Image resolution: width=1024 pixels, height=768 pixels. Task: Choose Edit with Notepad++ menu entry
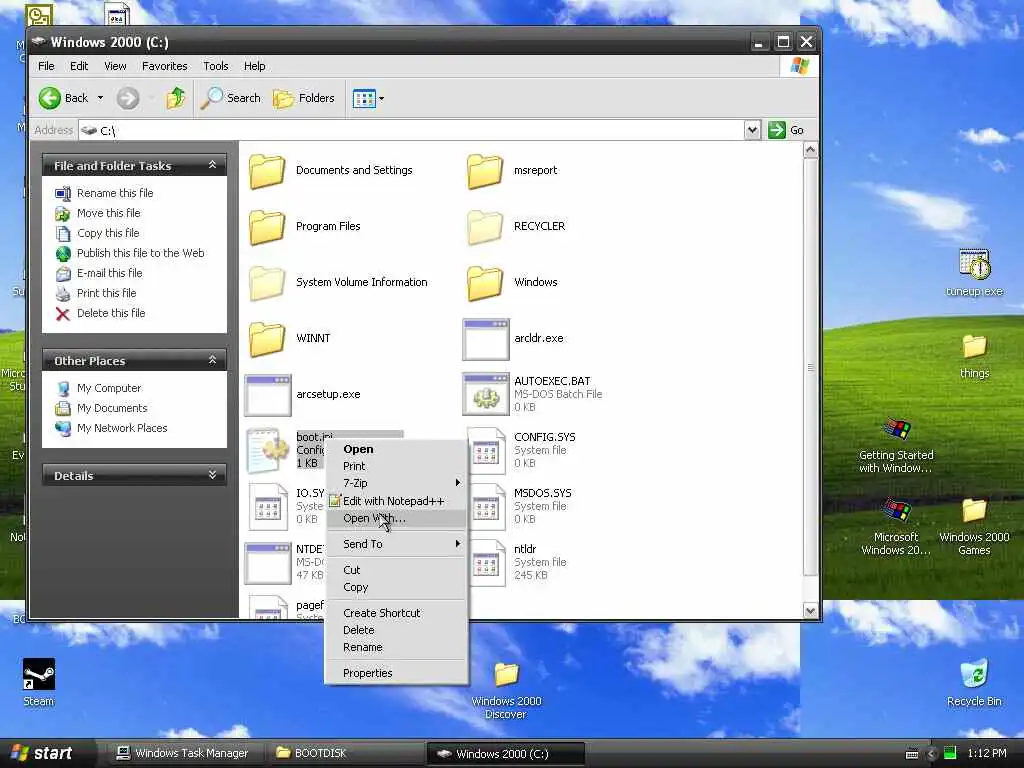[396, 501]
